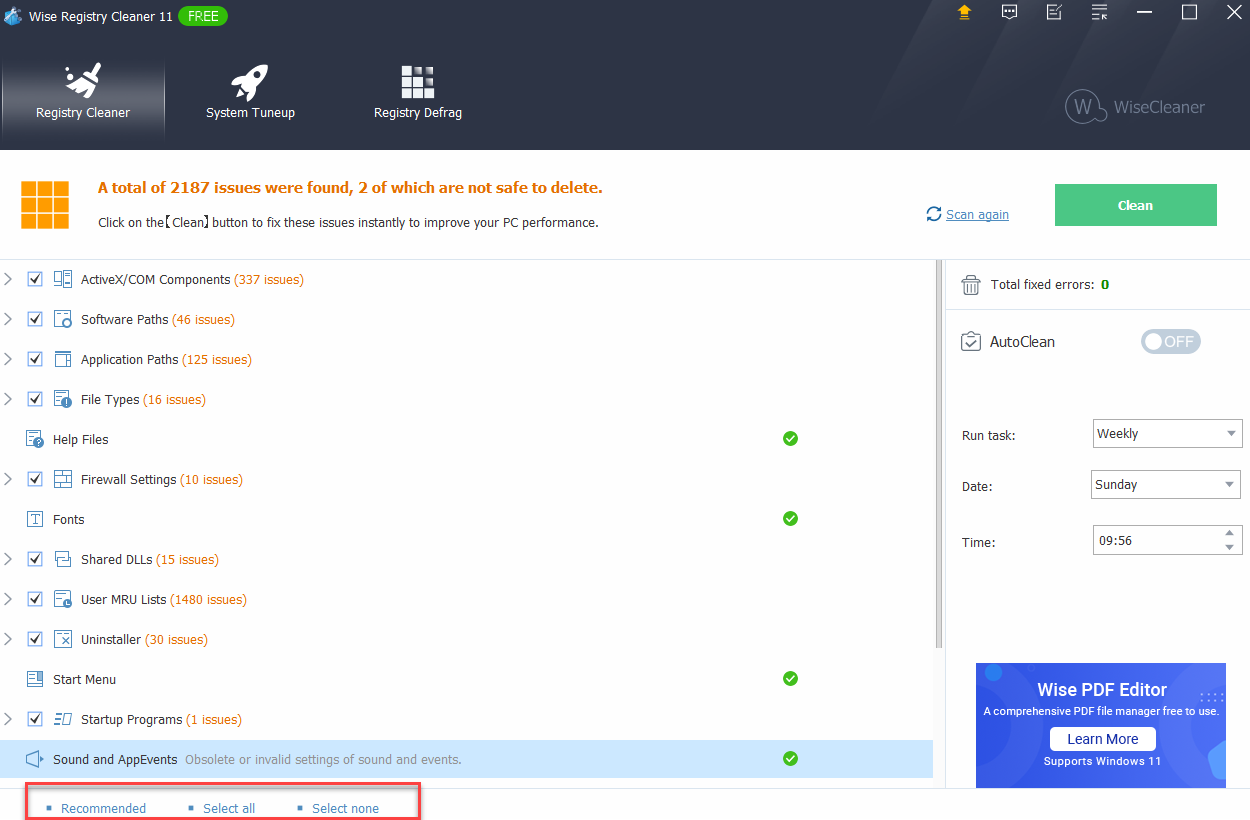Uncheck the ActiveX/COM Components checkbox
This screenshot has width=1250, height=820.
(x=35, y=279)
